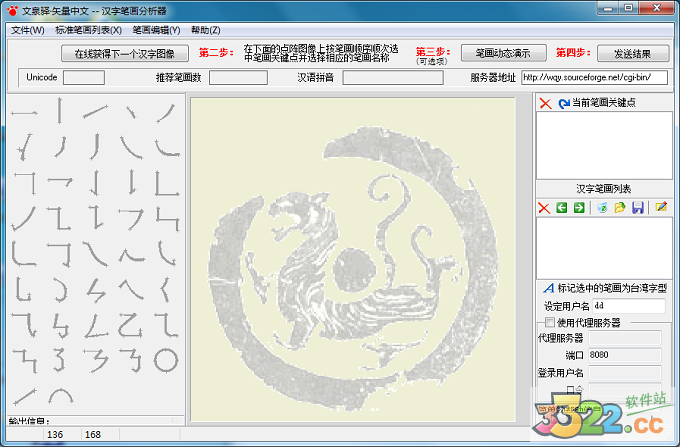Viewport: 680px width, 447px height.
Task: Click the blue redo arrow beside 当前笔画关键点
Action: [564, 103]
